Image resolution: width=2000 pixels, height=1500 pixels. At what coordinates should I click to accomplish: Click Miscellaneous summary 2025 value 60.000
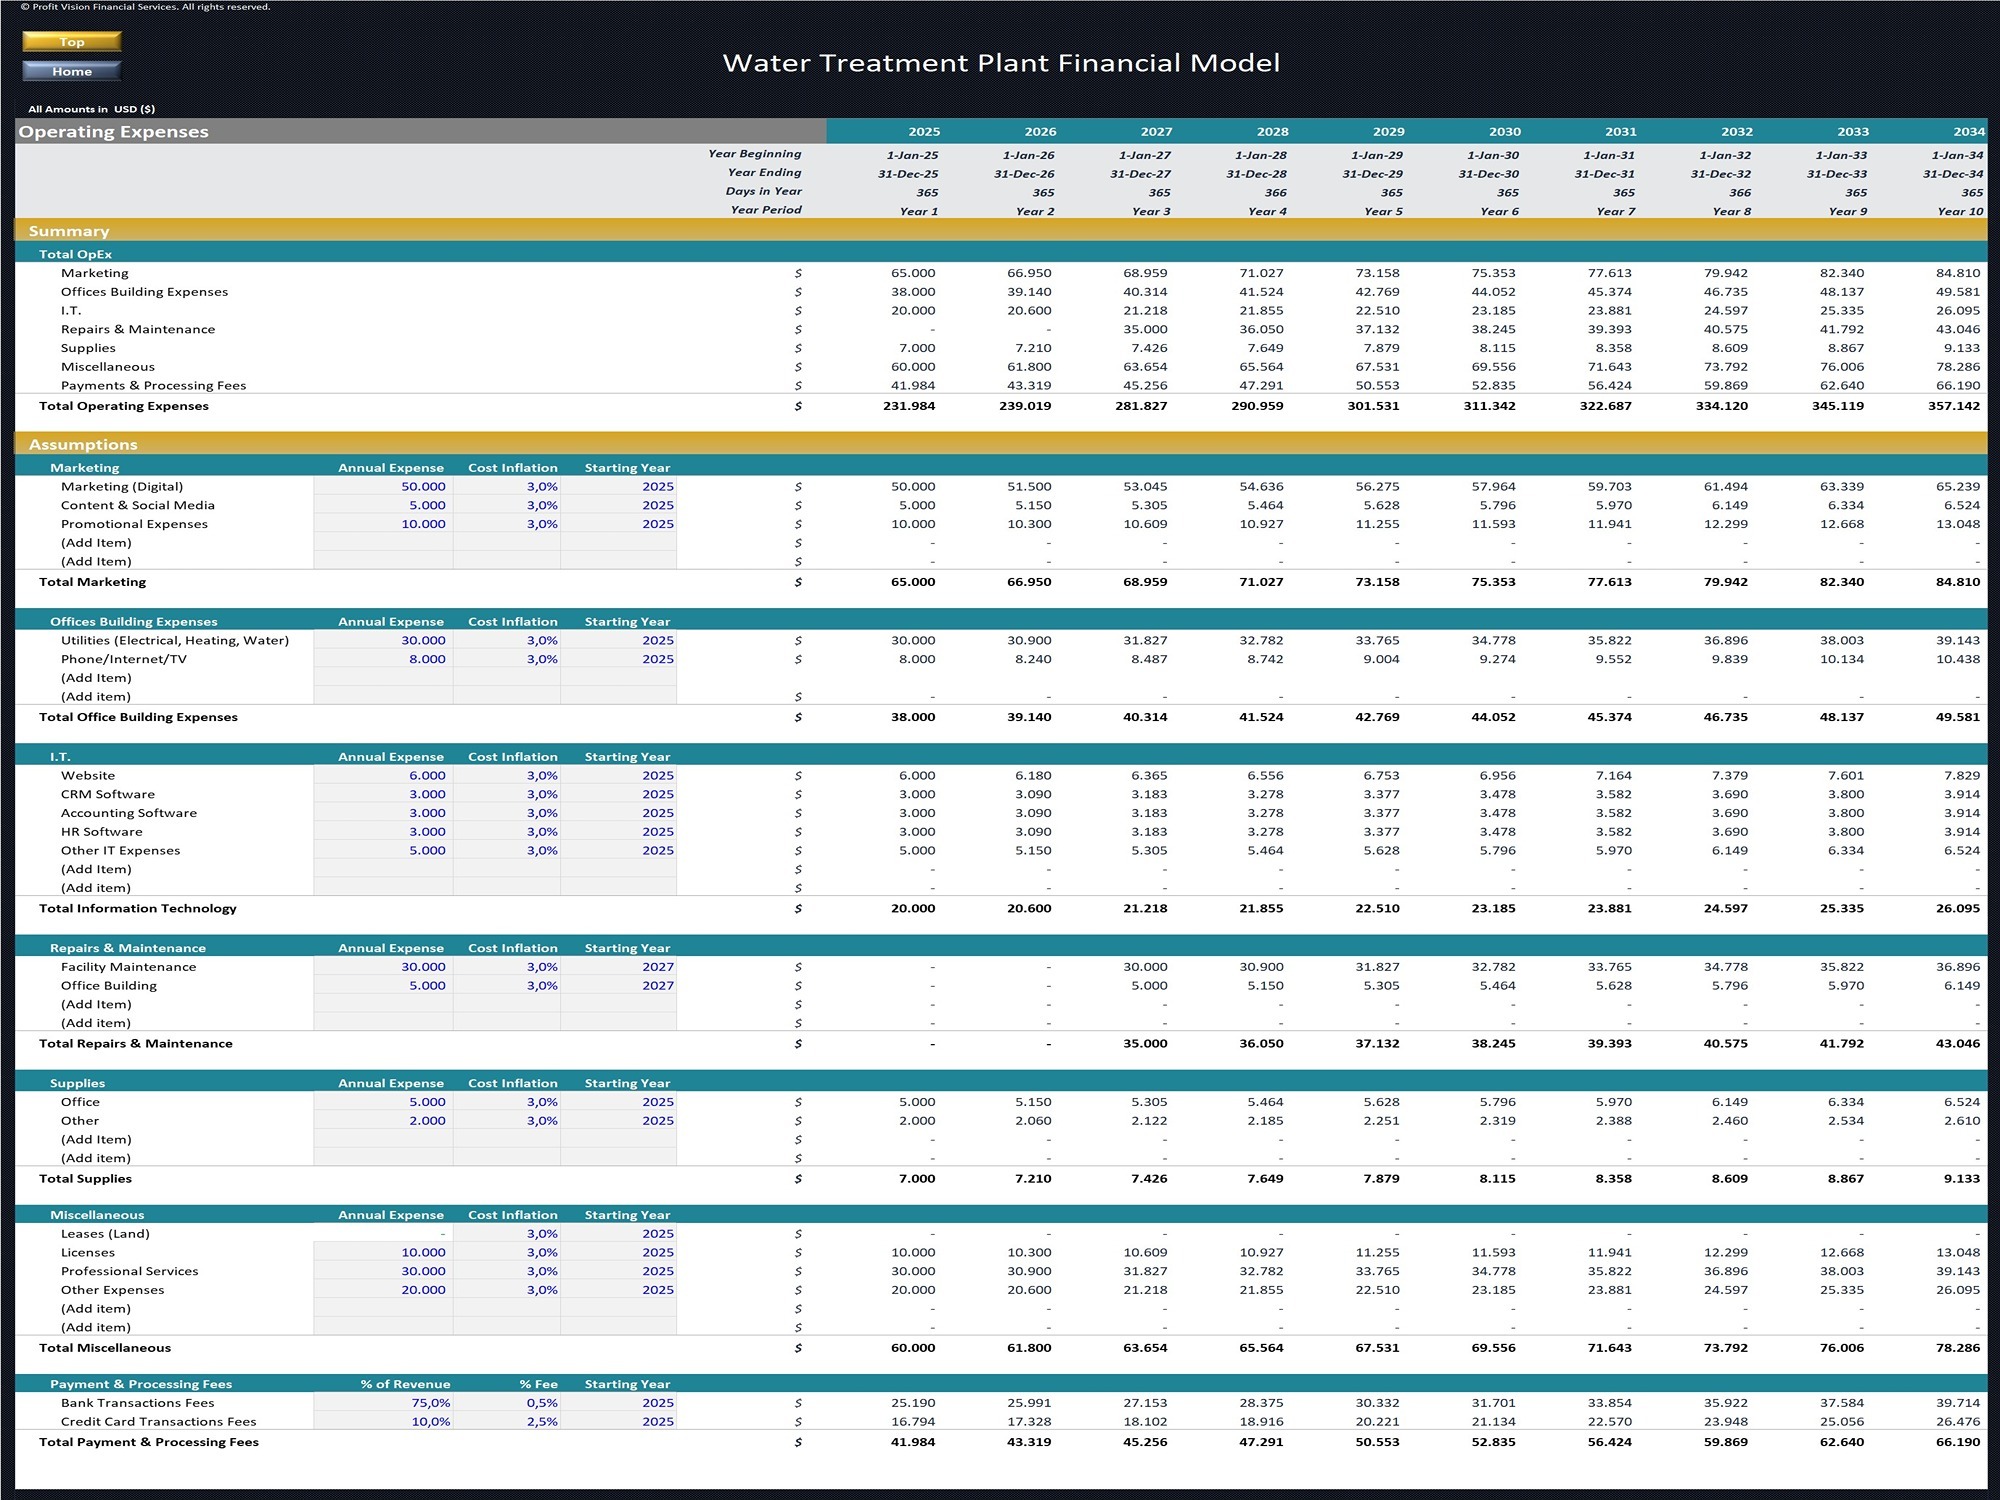click(913, 367)
